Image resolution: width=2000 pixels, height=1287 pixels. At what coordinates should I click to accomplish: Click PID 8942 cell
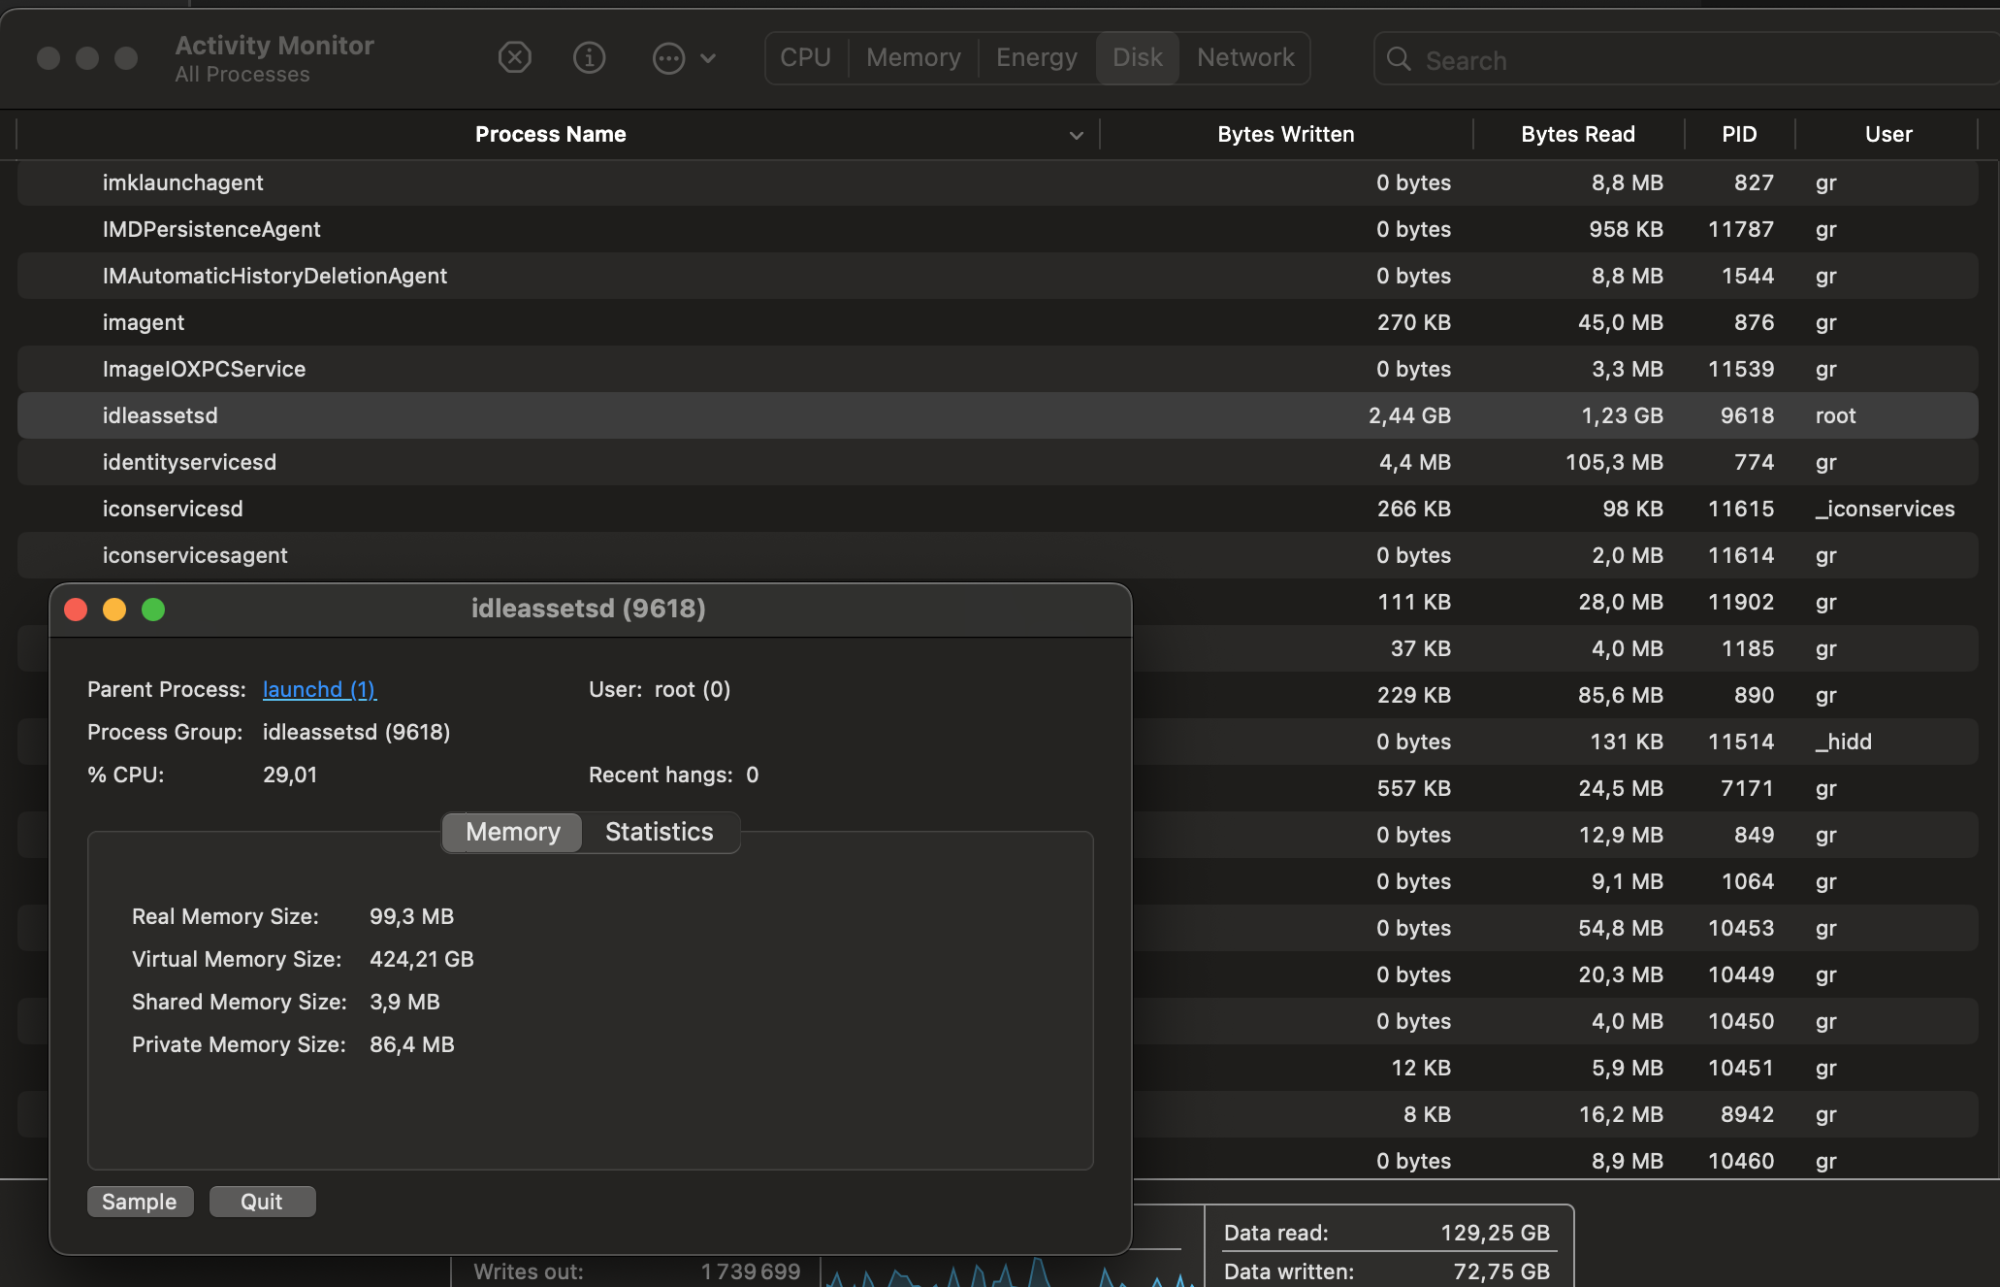[x=1747, y=1114]
